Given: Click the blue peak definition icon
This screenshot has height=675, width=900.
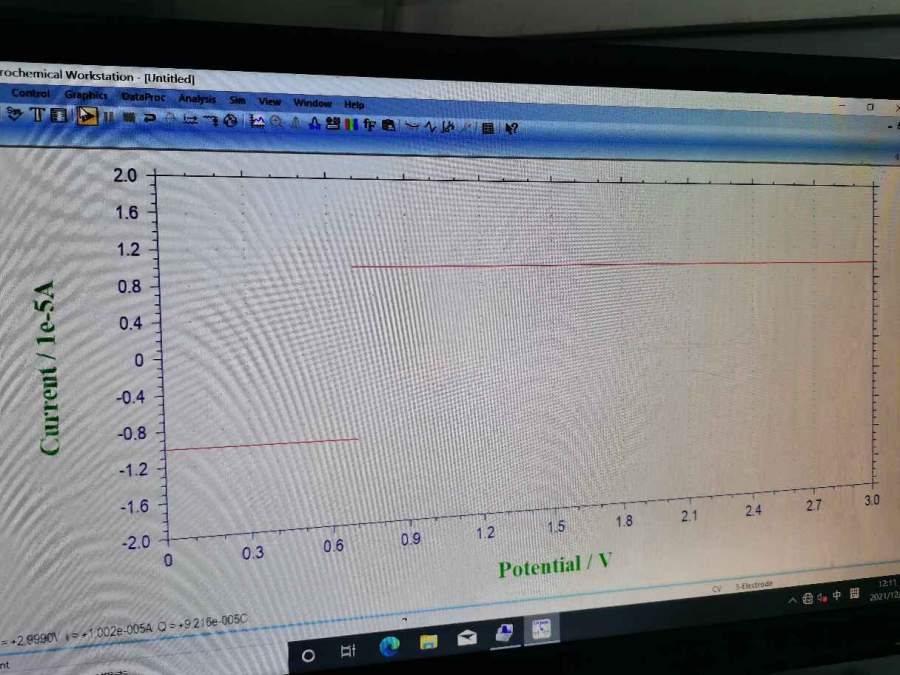Looking at the screenshot, I should coord(315,123).
